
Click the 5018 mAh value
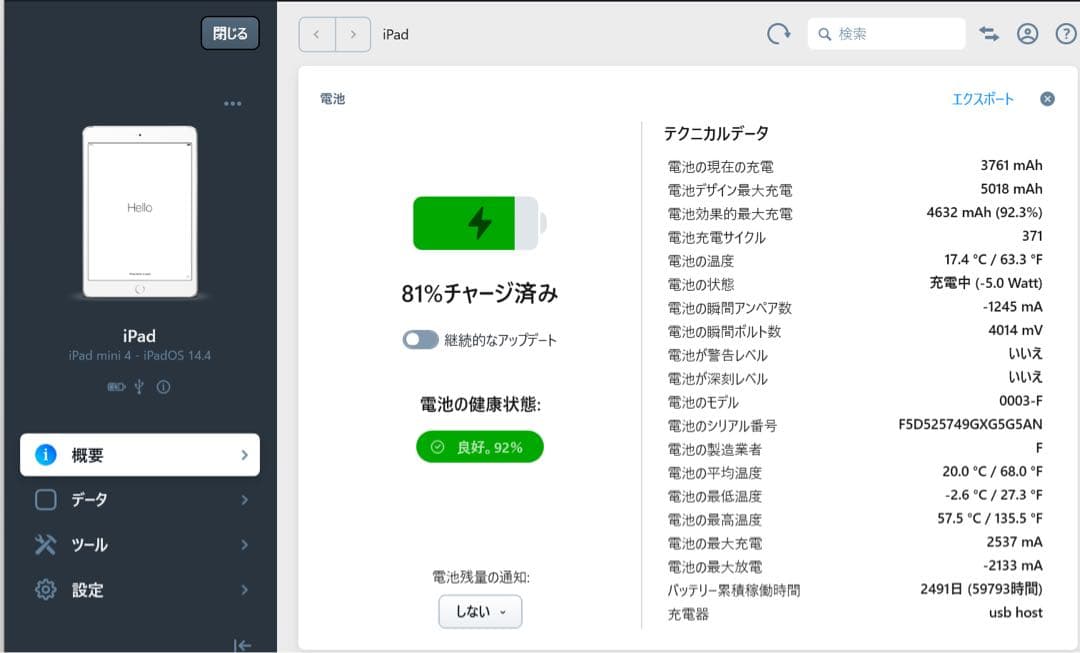(x=1011, y=189)
